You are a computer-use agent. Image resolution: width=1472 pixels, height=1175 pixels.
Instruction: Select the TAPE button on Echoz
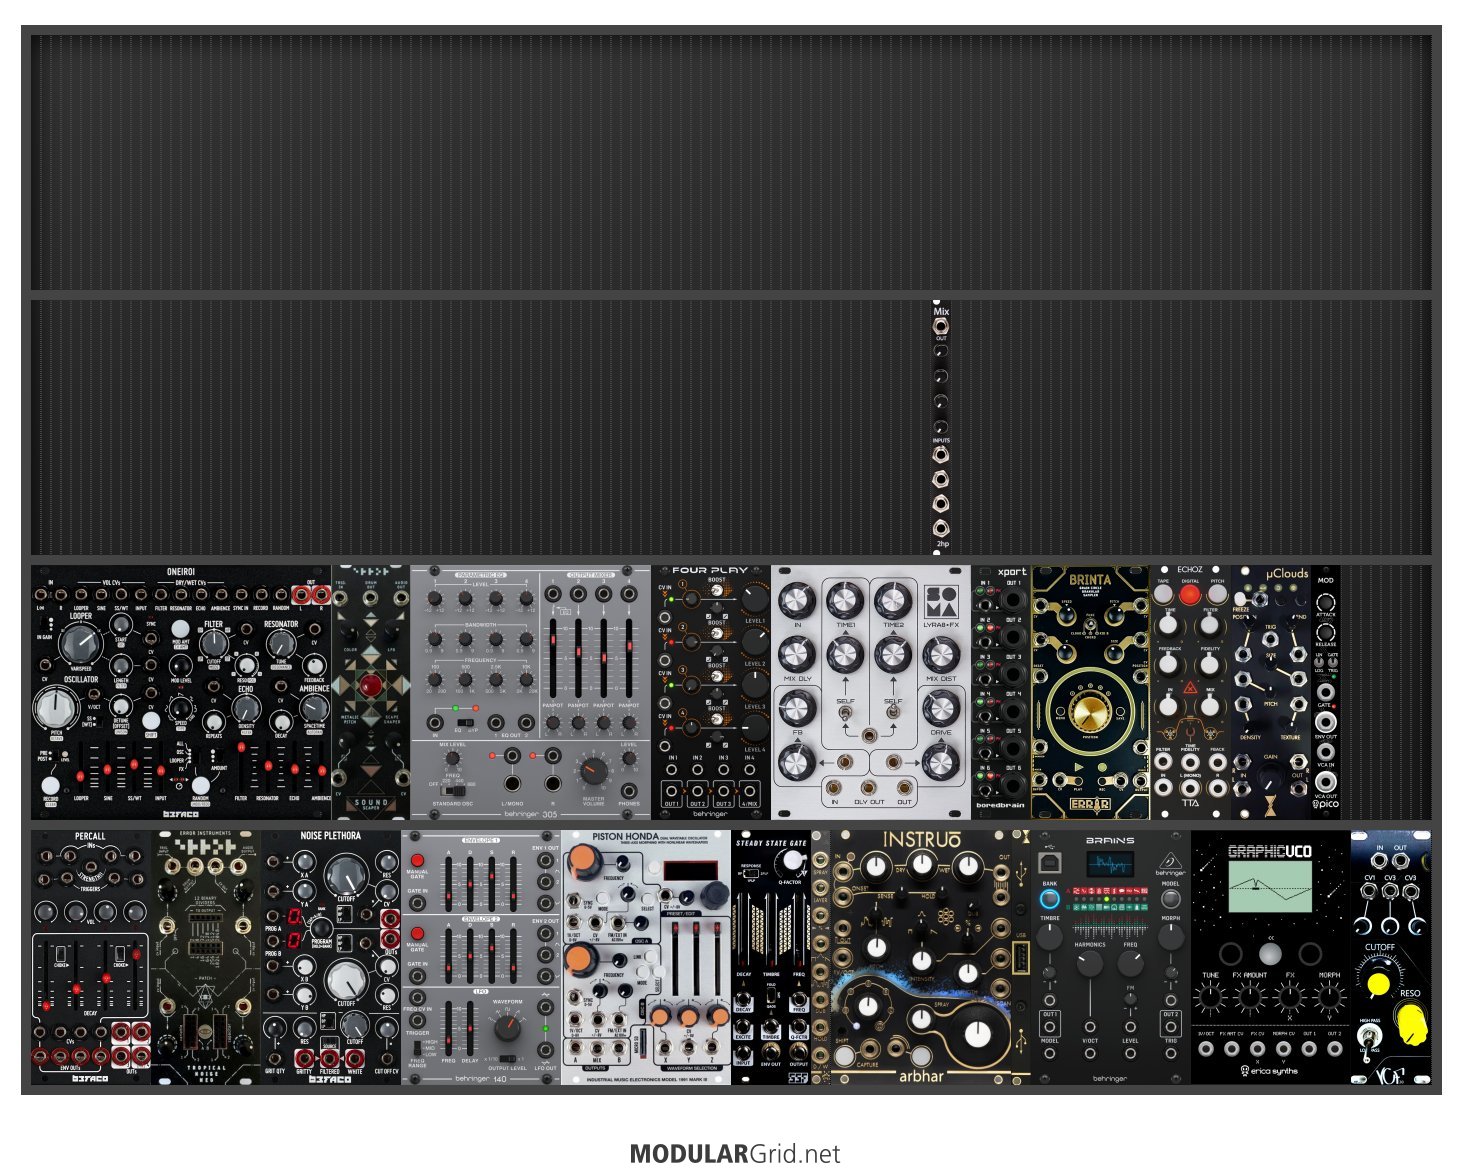pos(1163,594)
